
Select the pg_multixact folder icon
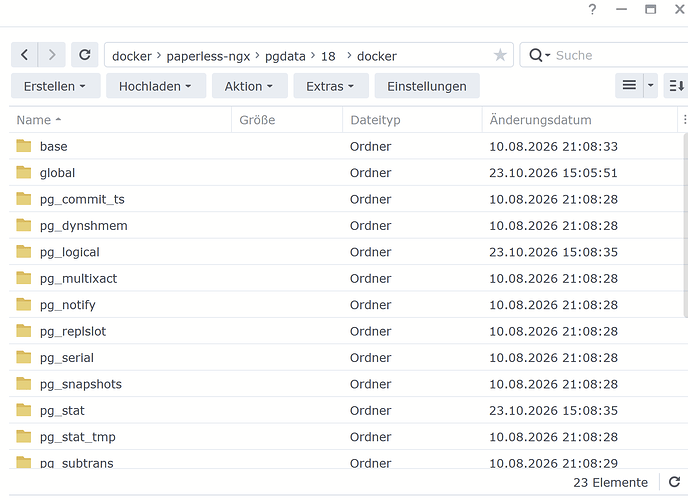(24, 278)
